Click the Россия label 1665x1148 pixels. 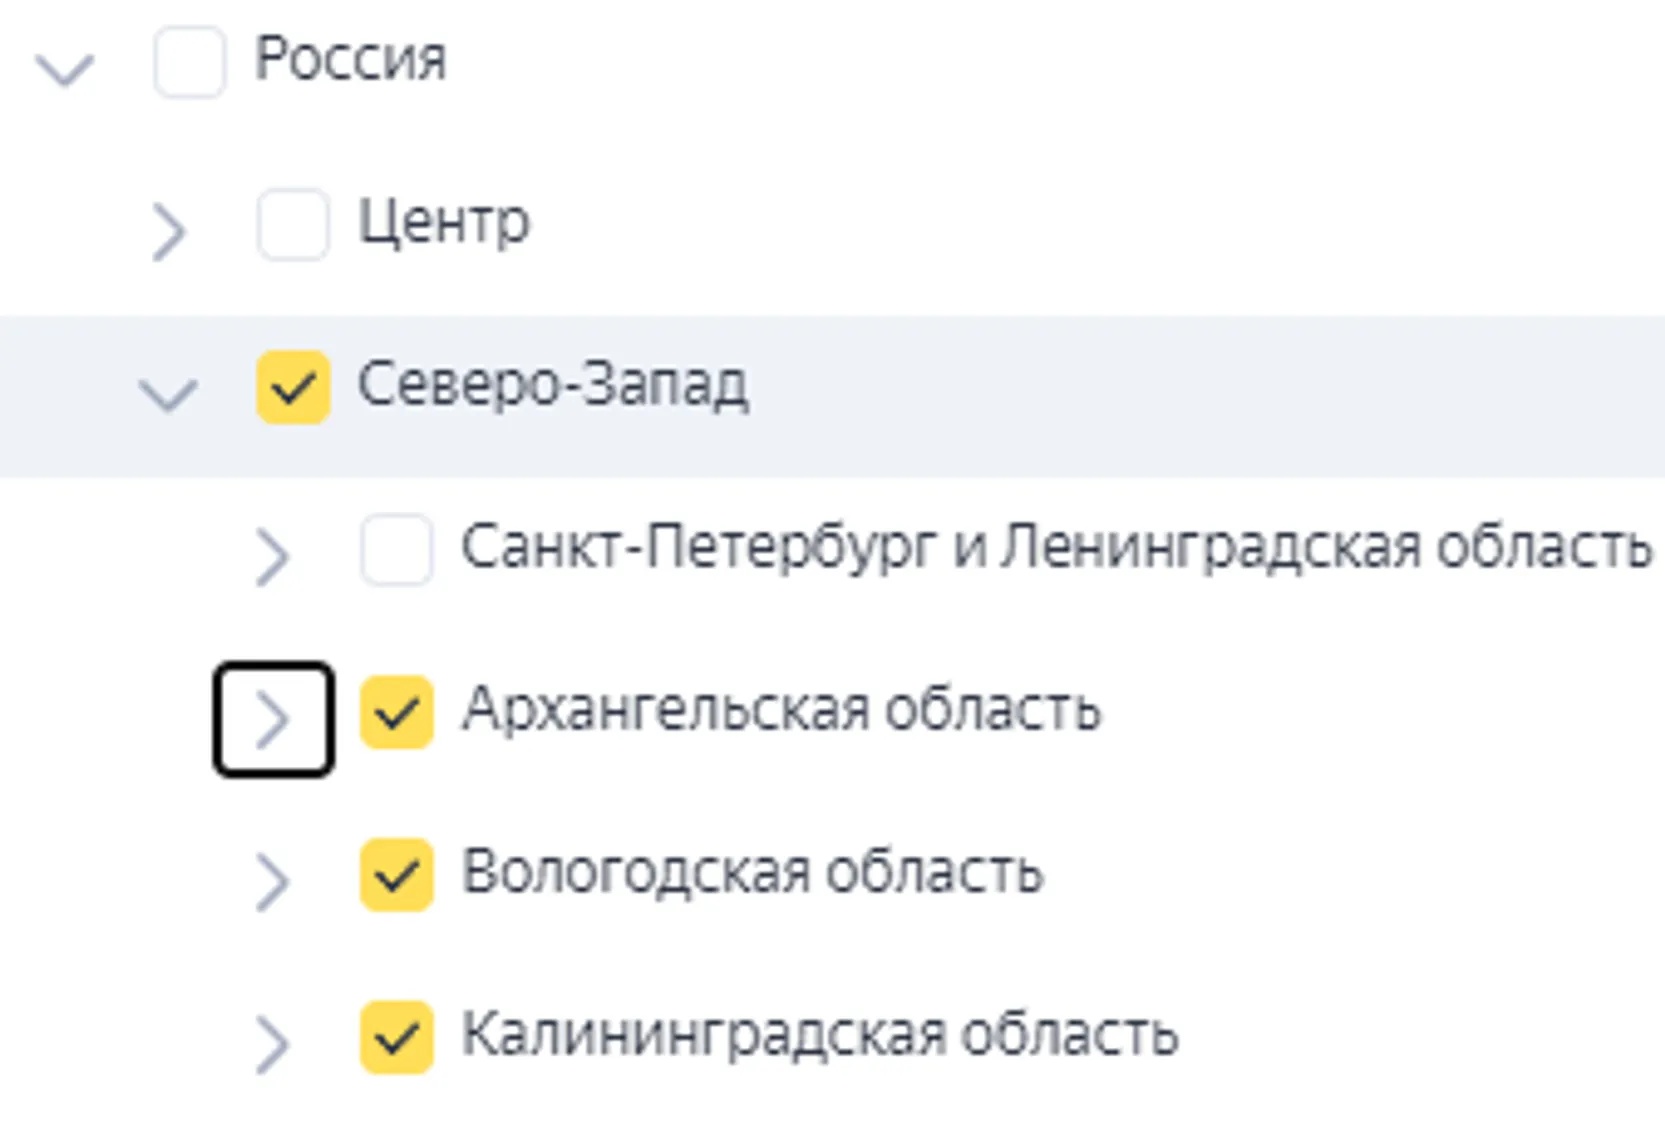[x=351, y=59]
